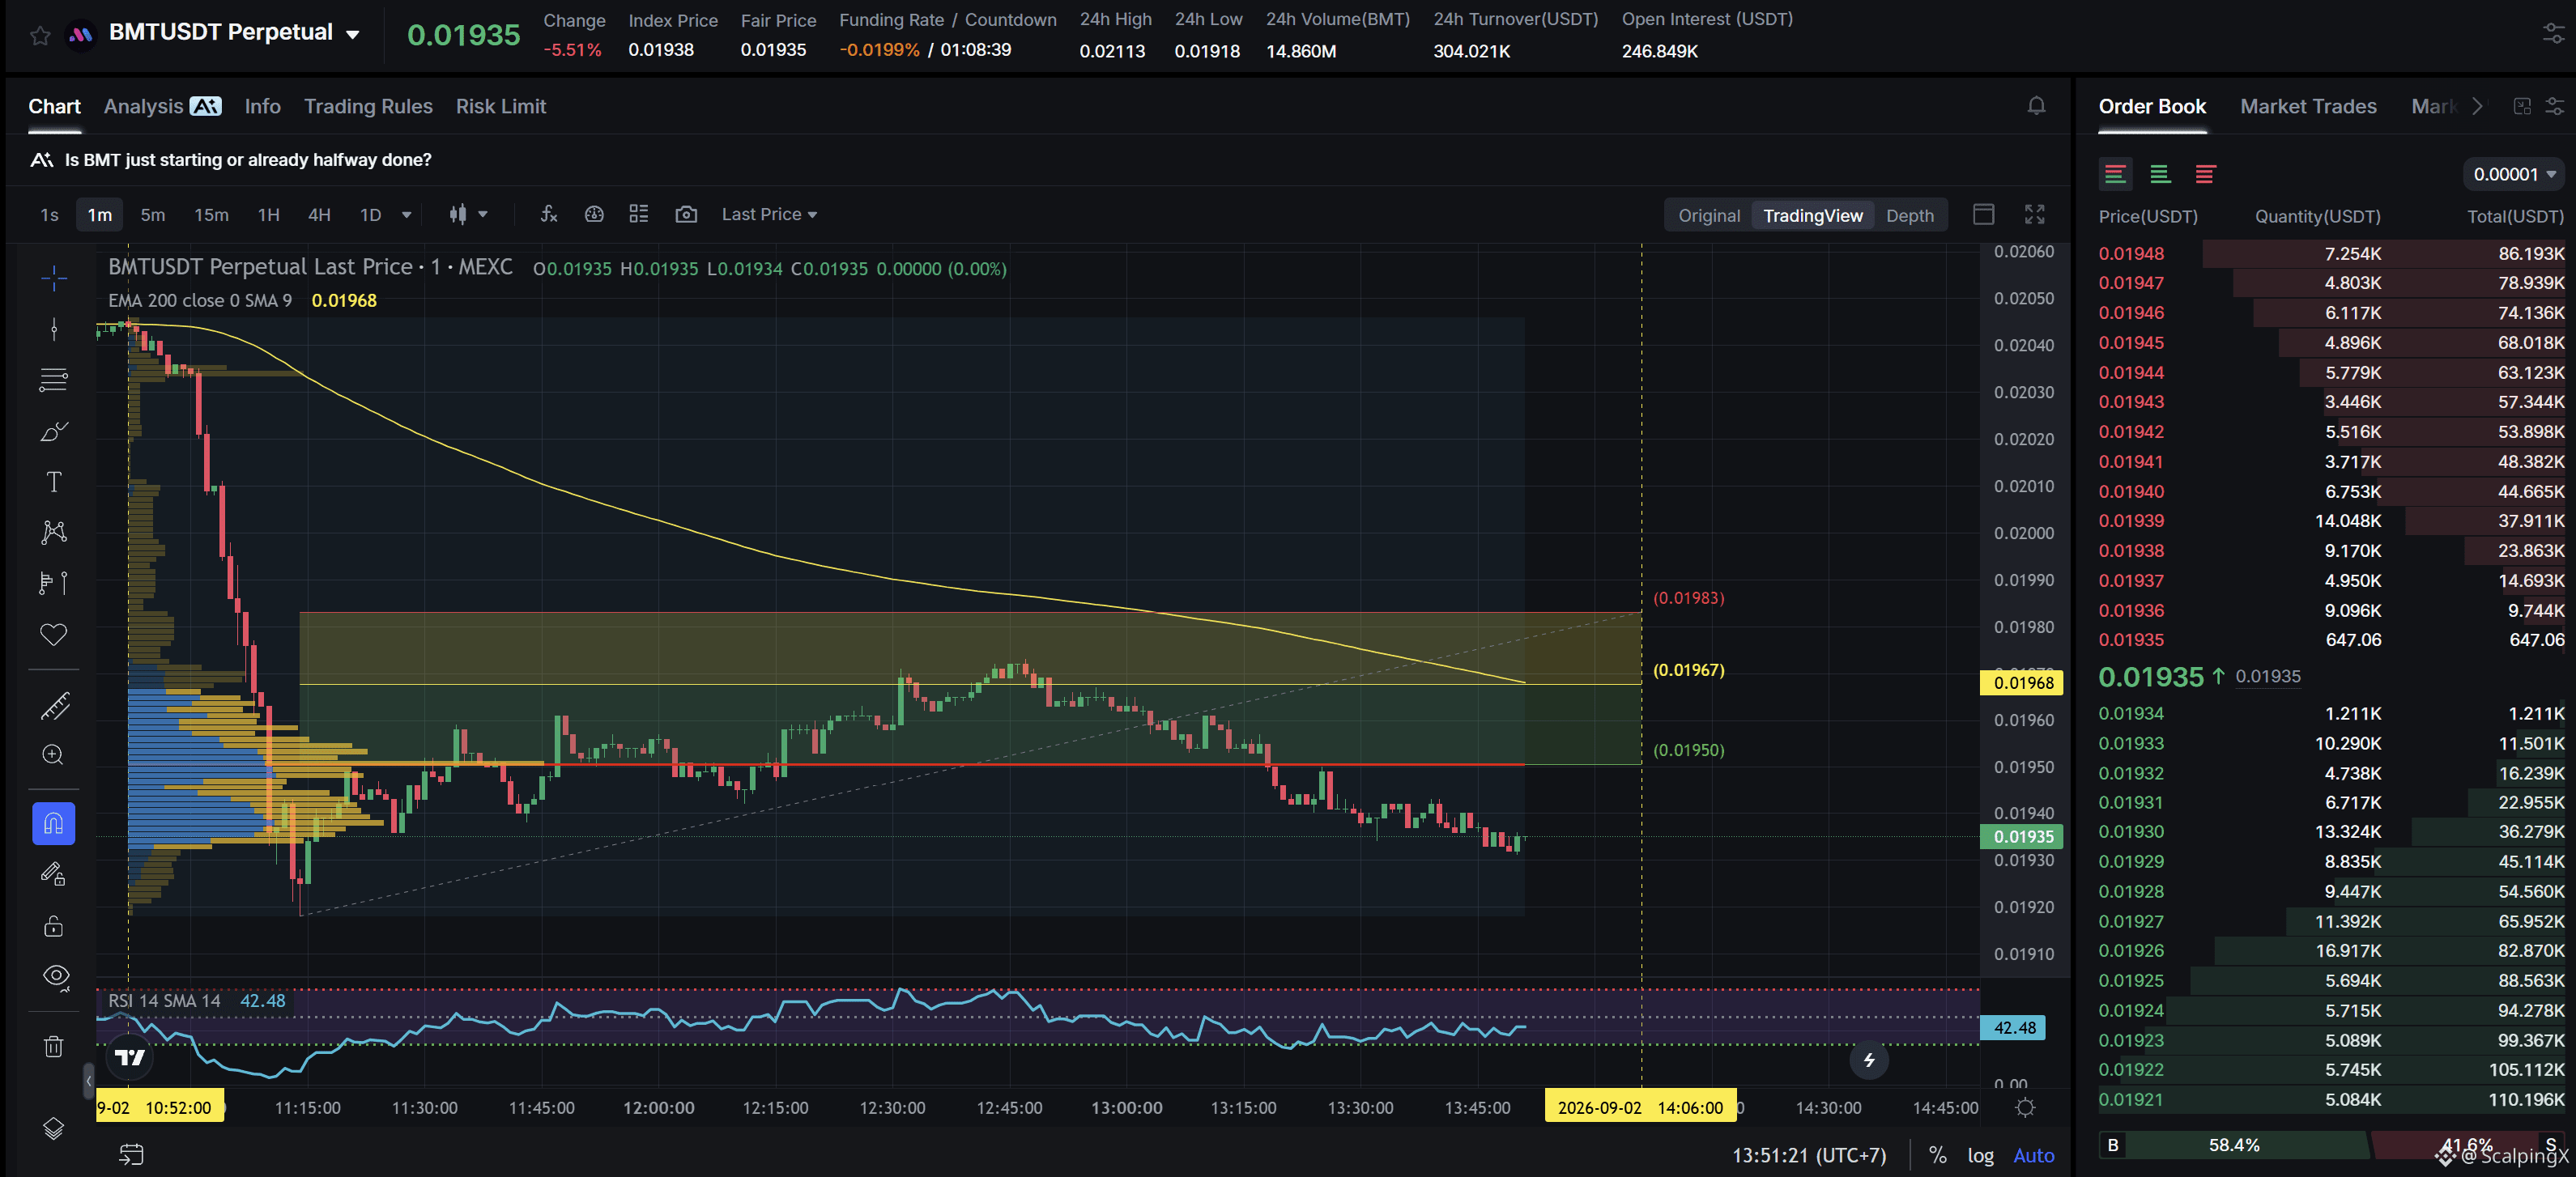Select the 15m timeframe button

(211, 214)
